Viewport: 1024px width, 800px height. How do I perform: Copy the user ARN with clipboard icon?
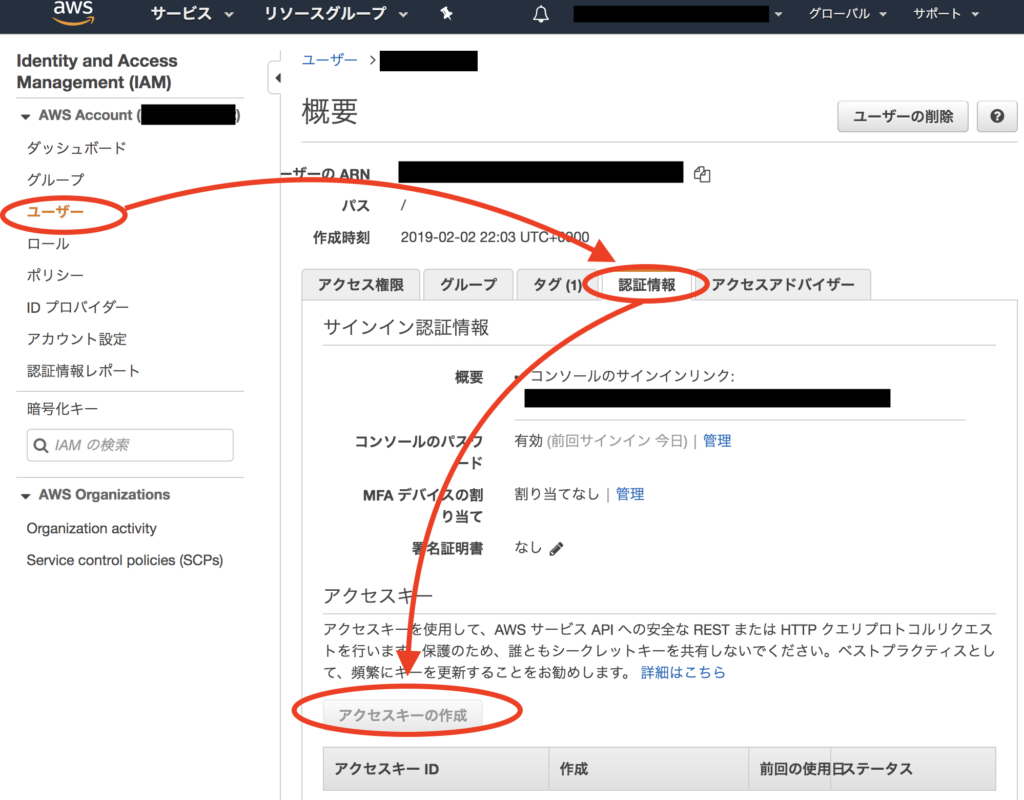(702, 174)
